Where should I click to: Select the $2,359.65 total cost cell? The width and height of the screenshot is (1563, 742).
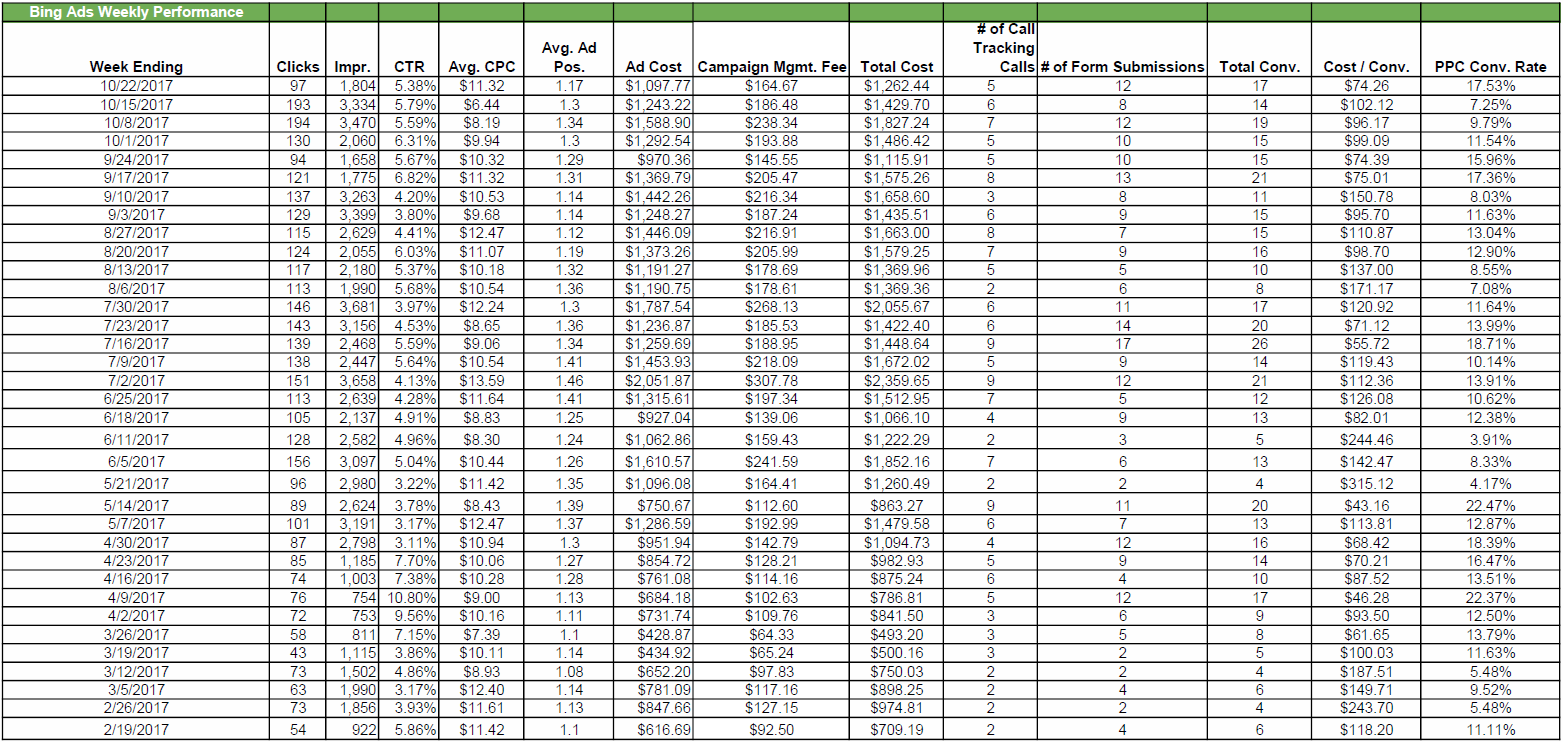click(x=896, y=380)
